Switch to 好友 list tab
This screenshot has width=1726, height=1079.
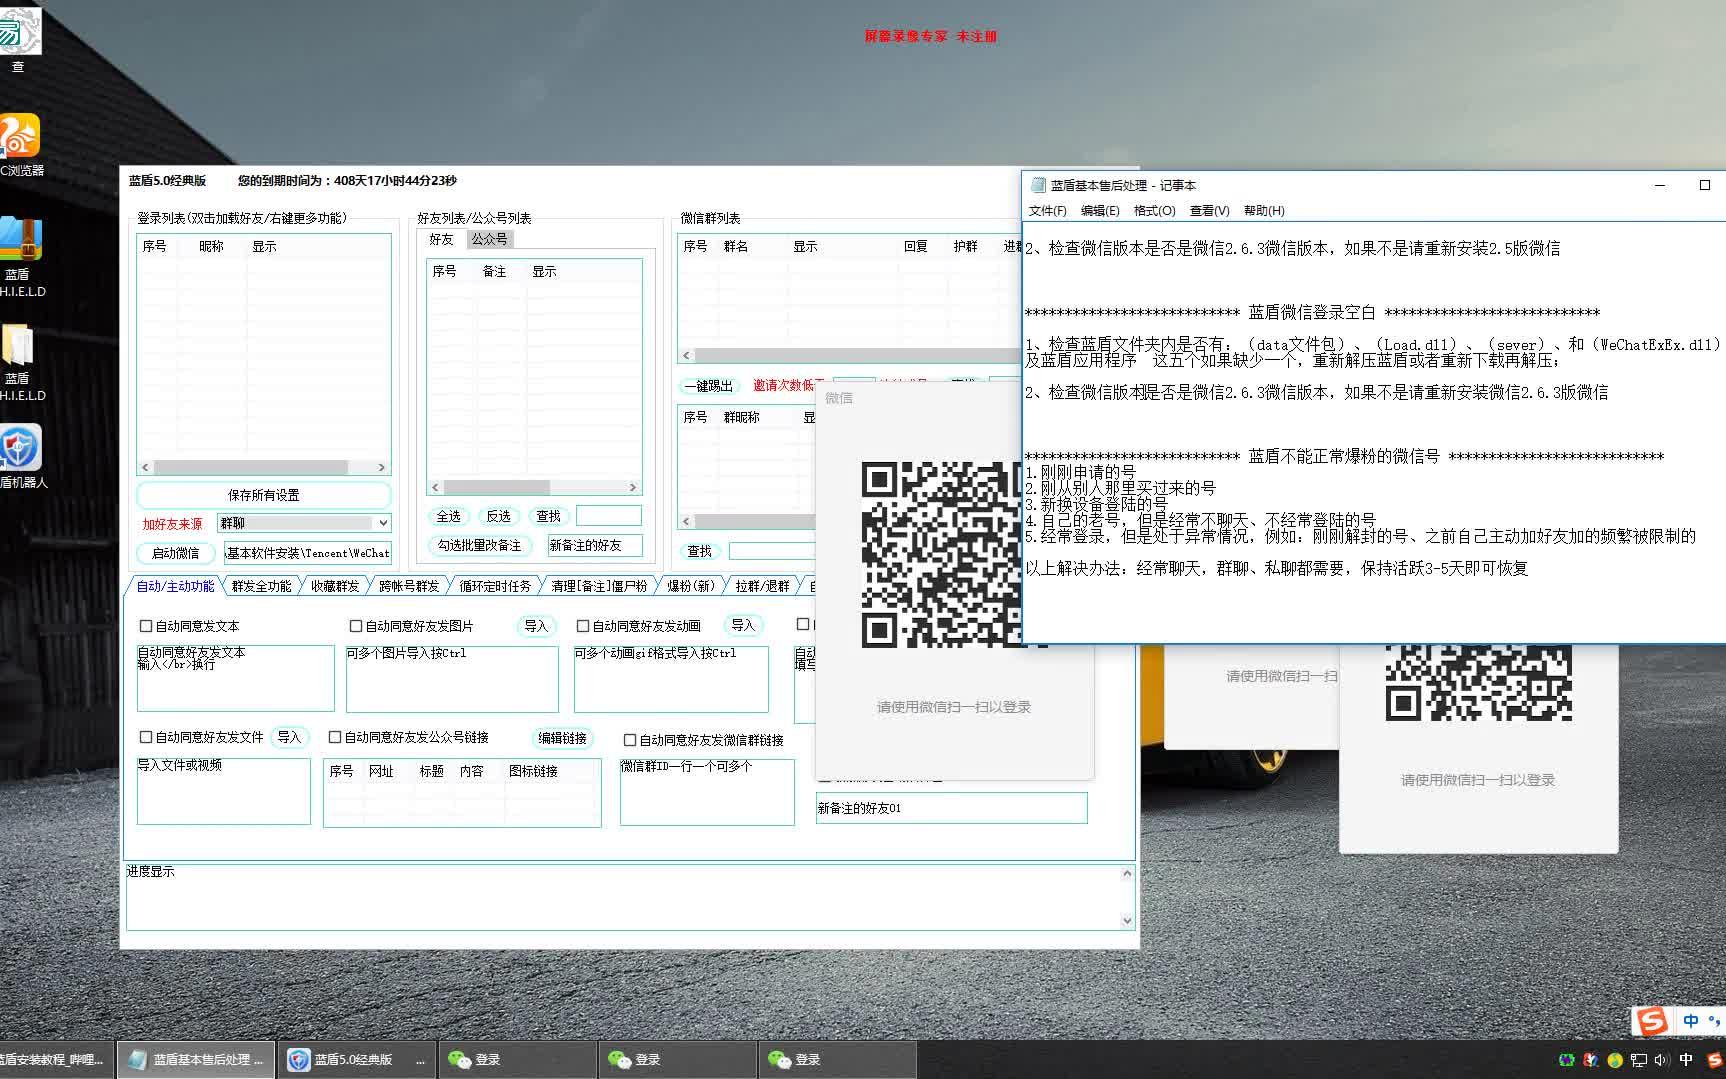(x=441, y=239)
